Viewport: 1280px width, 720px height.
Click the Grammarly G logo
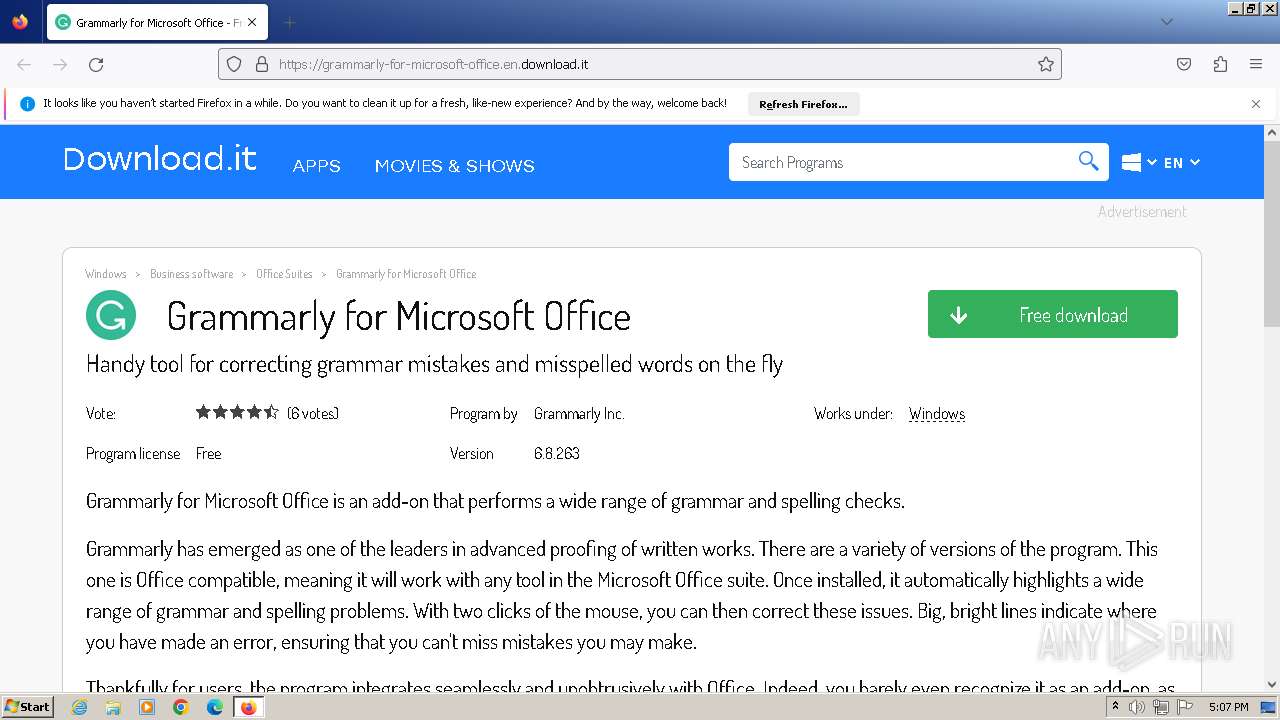(111, 315)
